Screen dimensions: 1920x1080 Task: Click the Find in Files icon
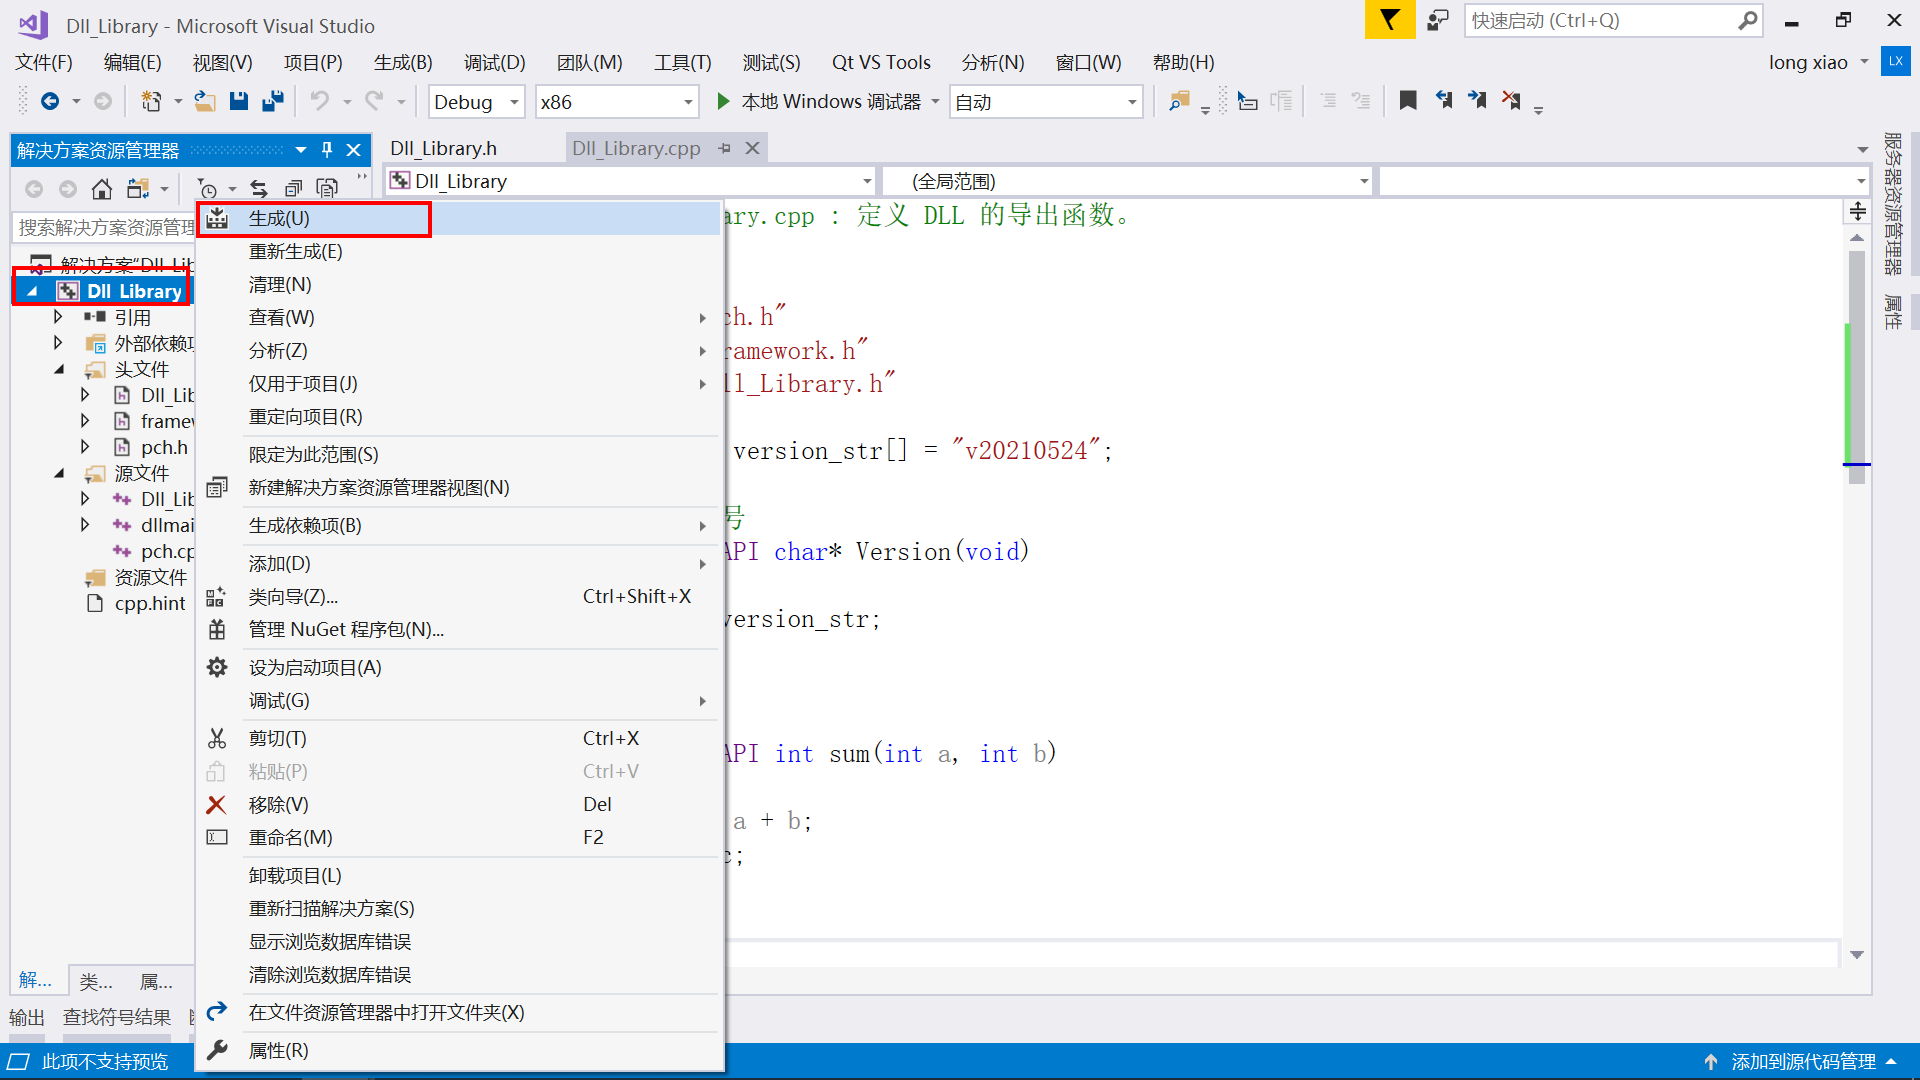[x=1179, y=101]
